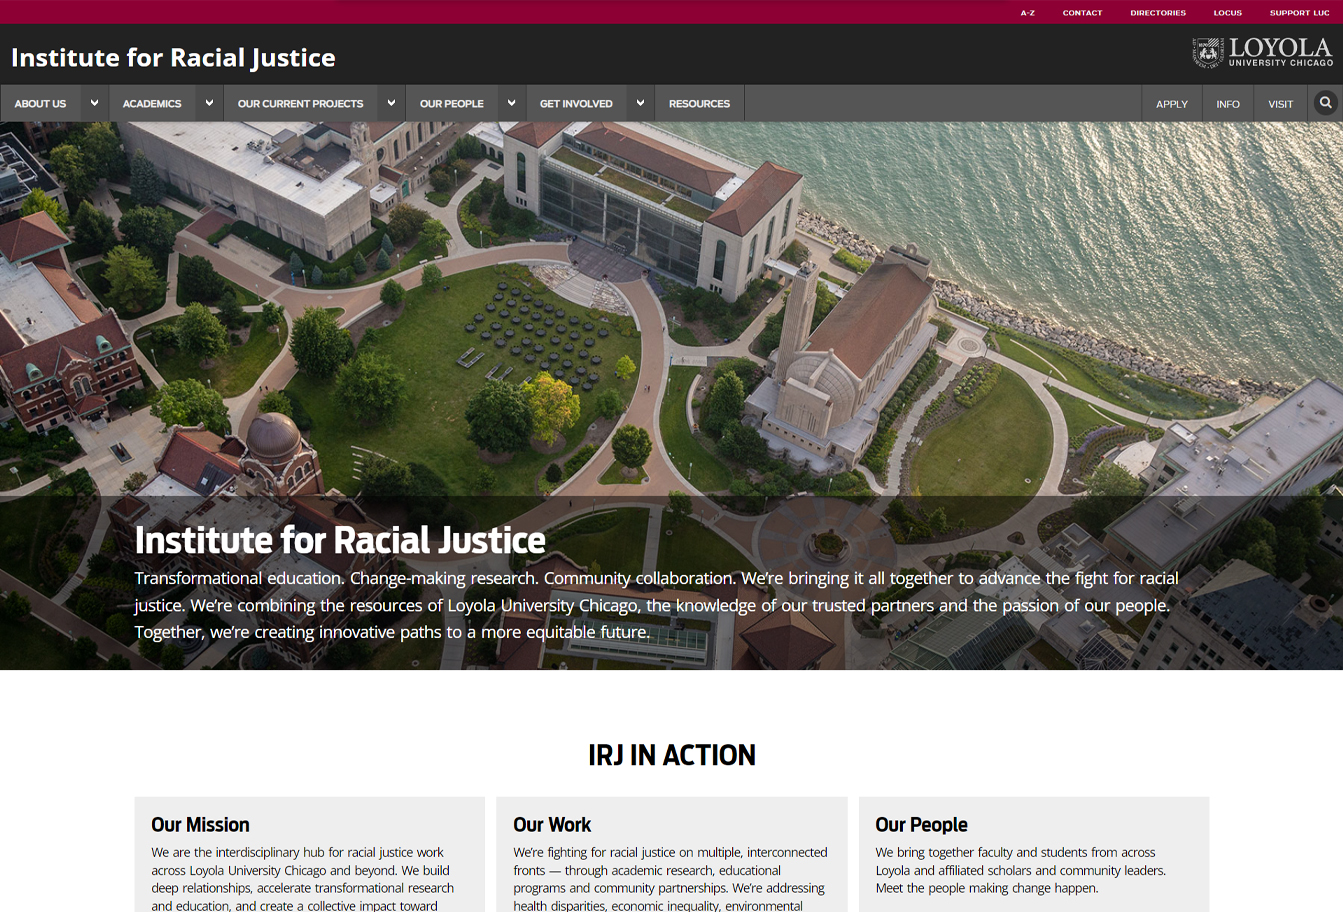Open the Directories link
This screenshot has width=1343, height=912.
1158,13
